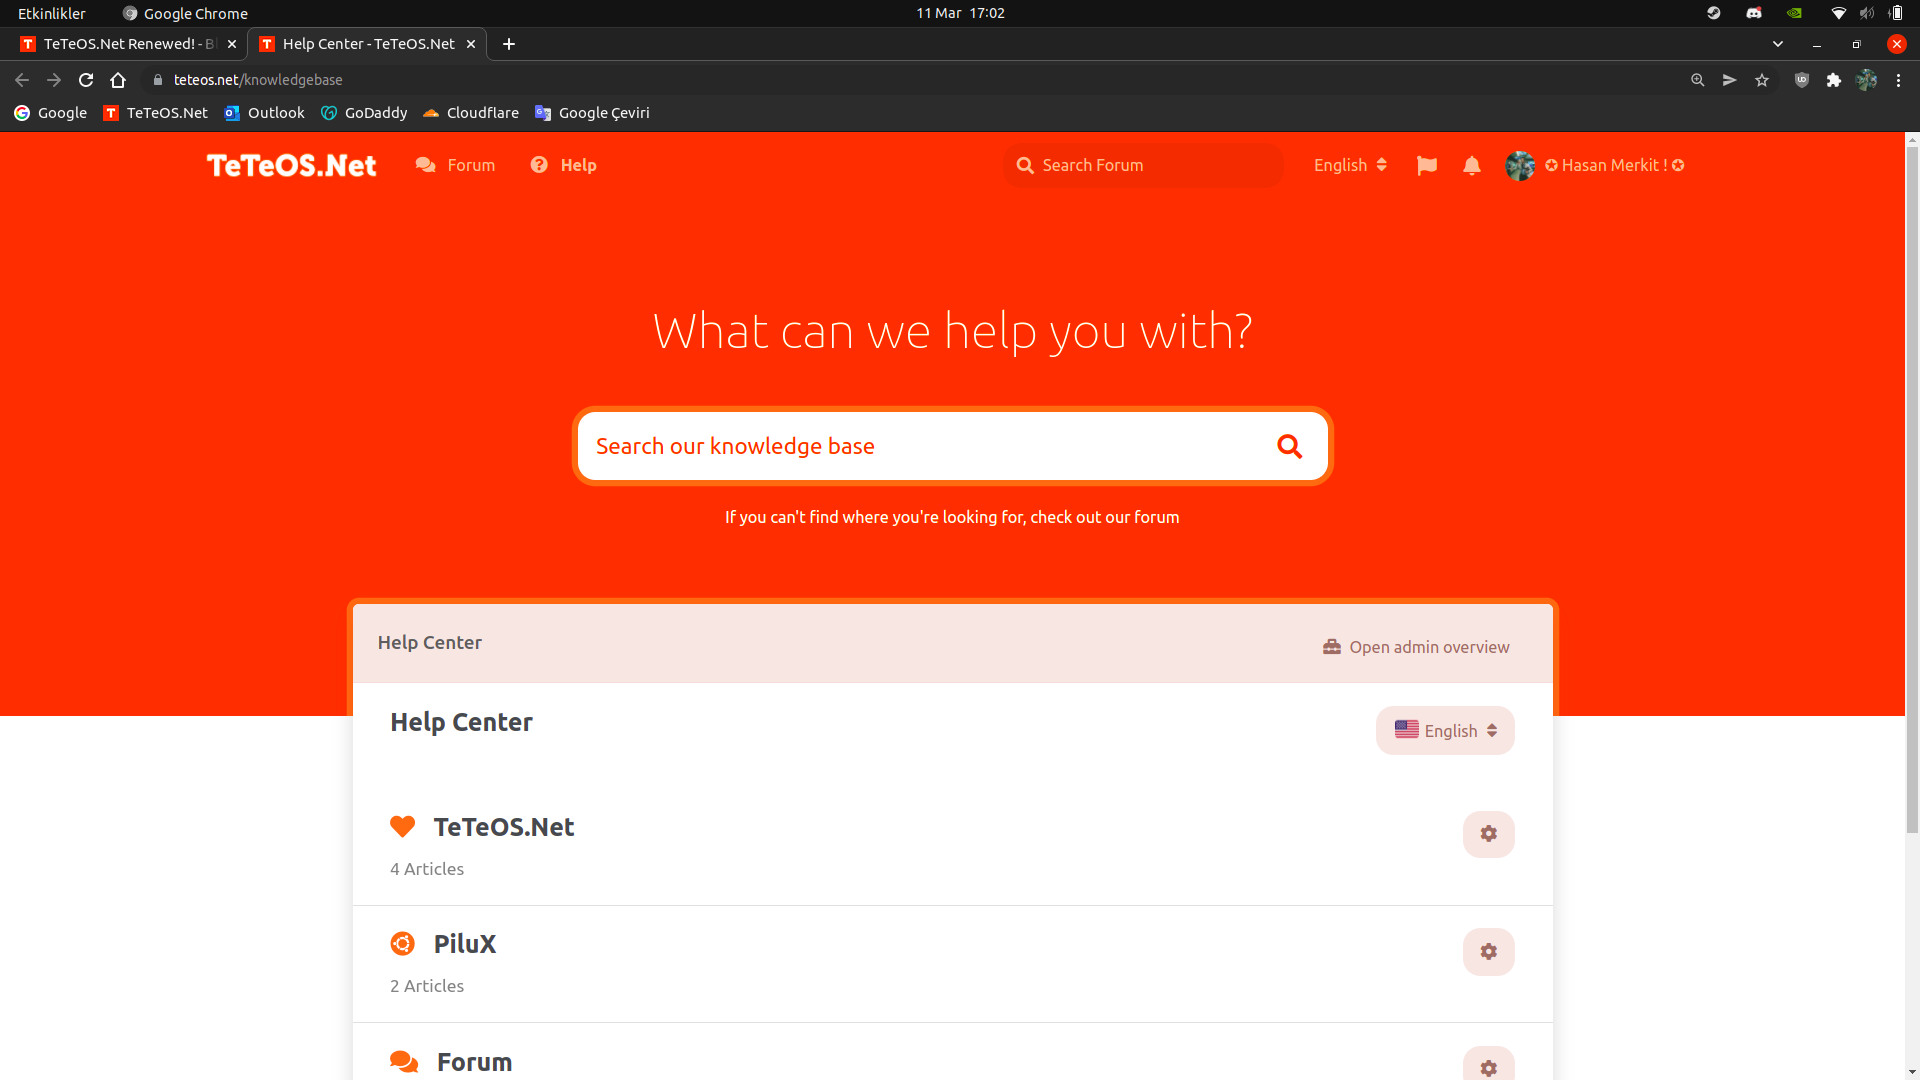
Task: Open the Outlook bookmark
Action: pyautogui.click(x=264, y=113)
